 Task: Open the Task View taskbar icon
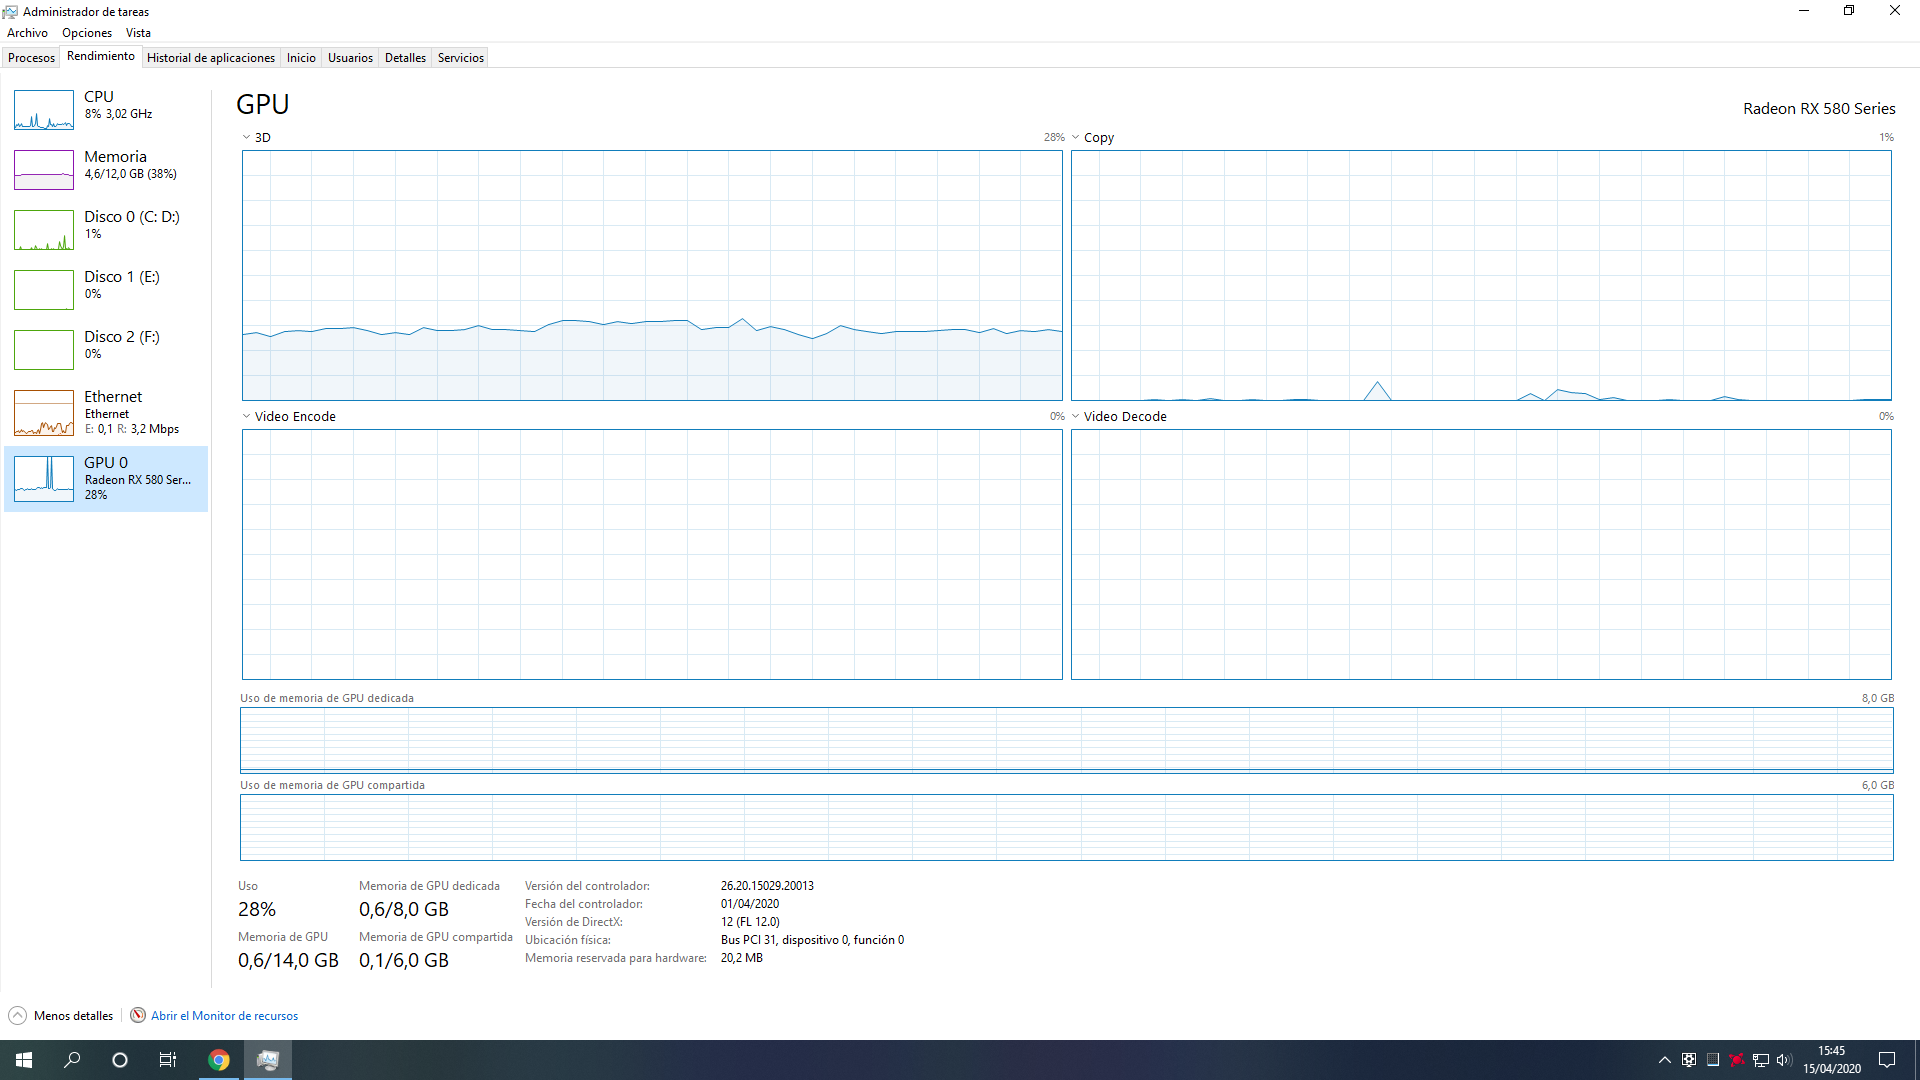168,1060
